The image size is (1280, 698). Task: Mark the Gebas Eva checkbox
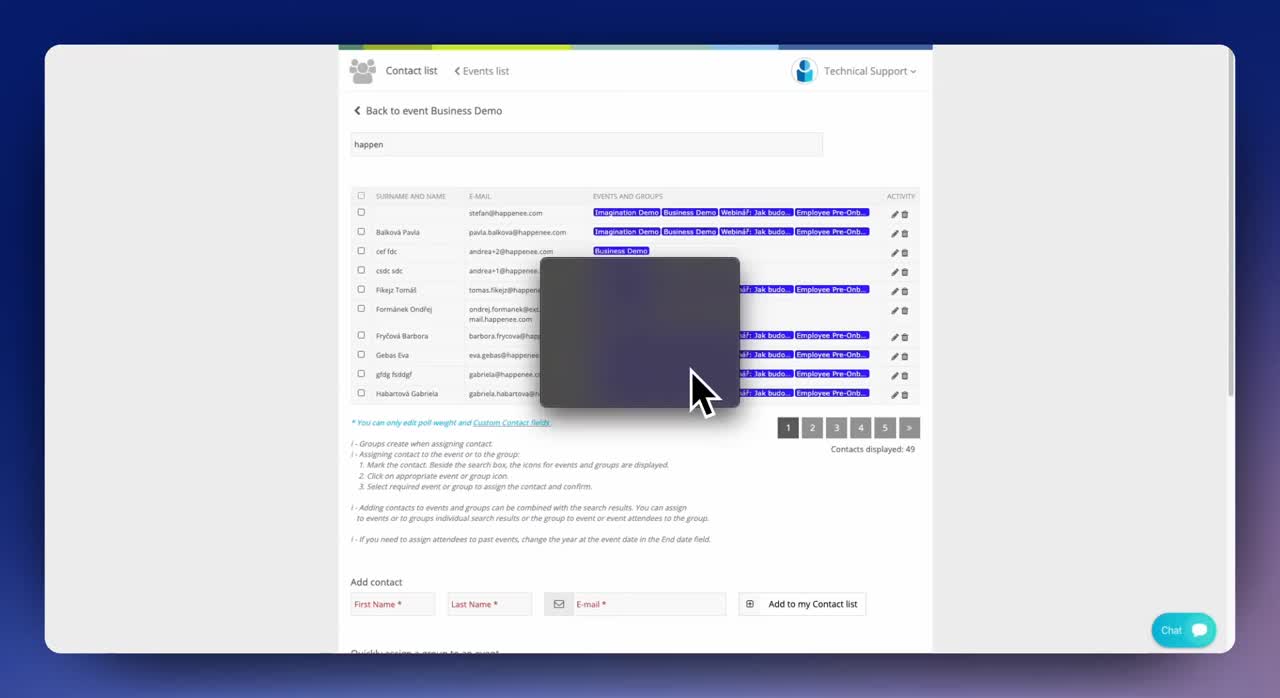[x=361, y=354]
